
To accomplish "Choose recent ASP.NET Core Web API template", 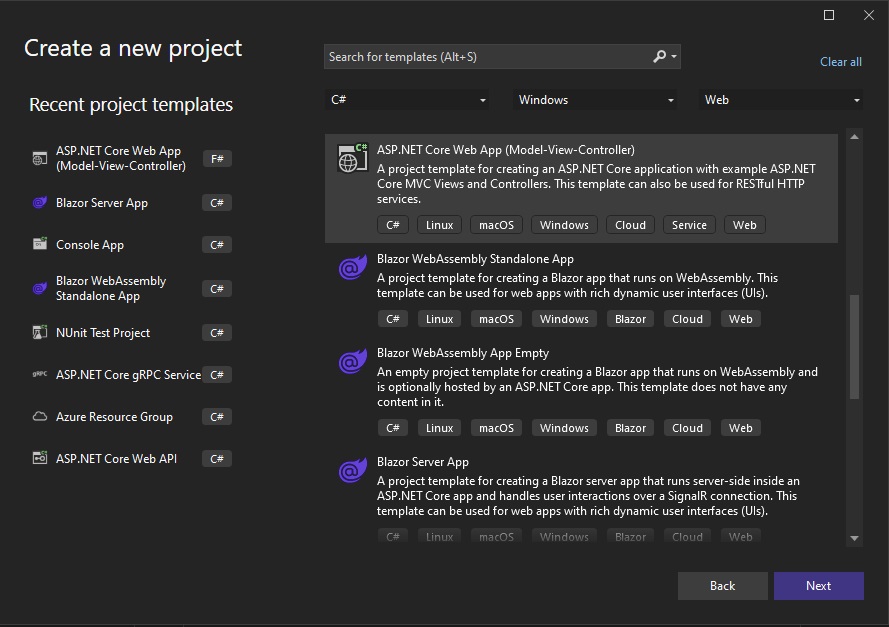I will pos(132,458).
